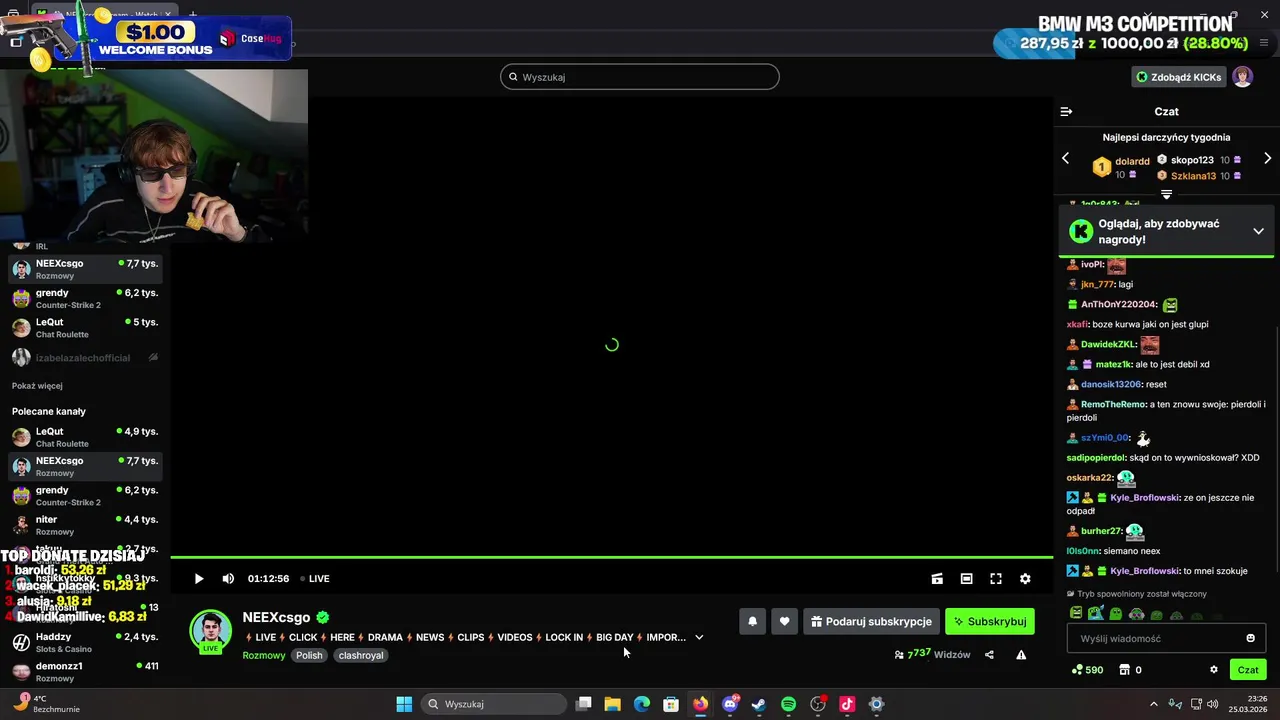Open Discord from the taskbar
The width and height of the screenshot is (1280, 720).
[x=730, y=704]
